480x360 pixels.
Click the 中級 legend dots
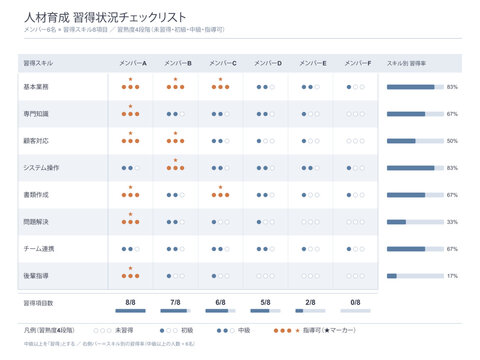pos(225,331)
